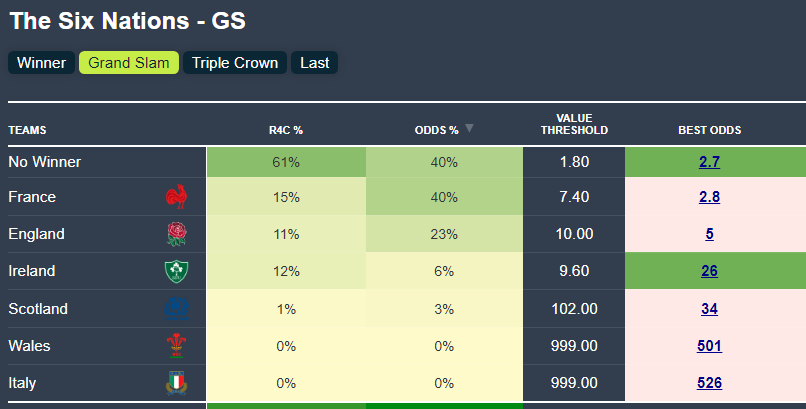
Task: Click France best odds 2.8 link
Action: pyautogui.click(x=710, y=197)
